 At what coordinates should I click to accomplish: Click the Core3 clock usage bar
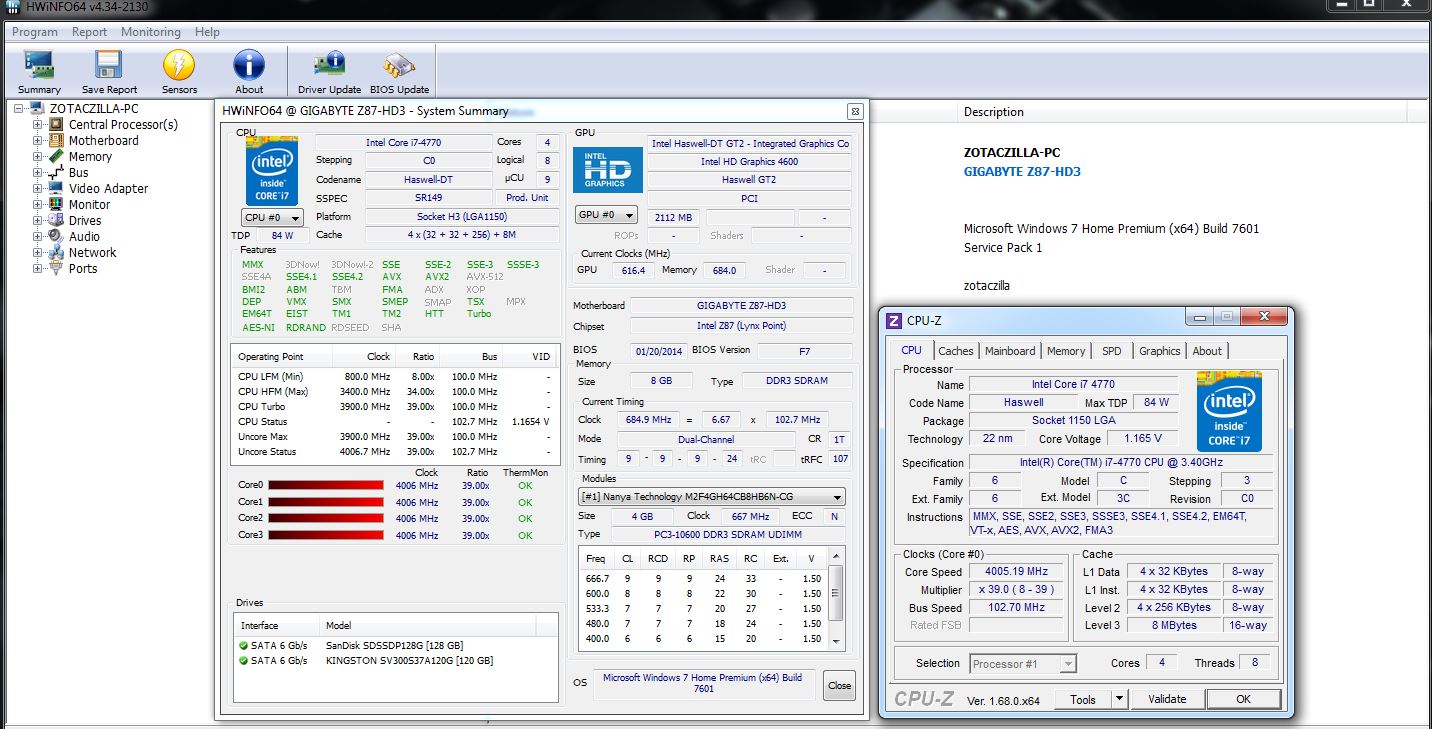point(326,535)
